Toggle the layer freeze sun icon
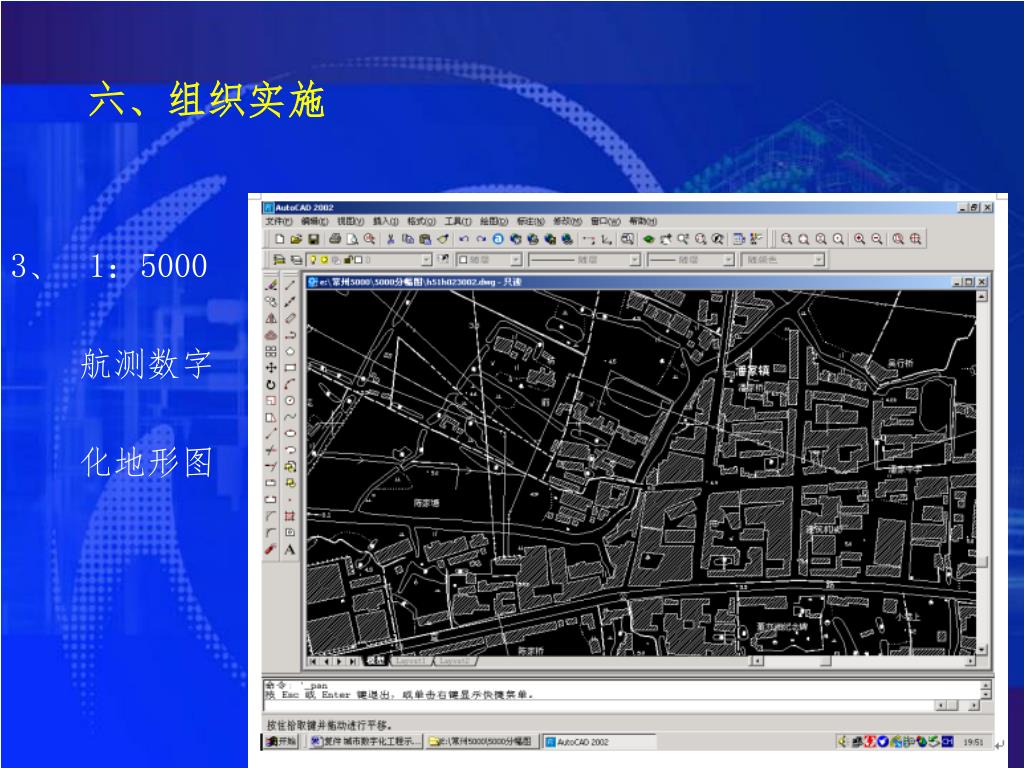1024x768 pixels. [x=324, y=260]
